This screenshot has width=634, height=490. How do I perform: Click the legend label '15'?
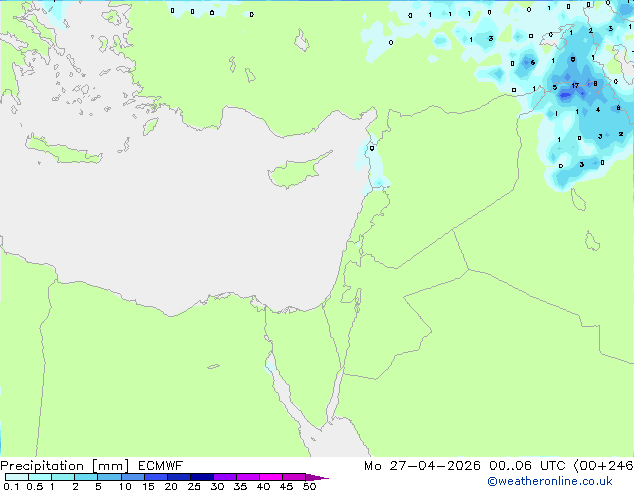pyautogui.click(x=148, y=486)
